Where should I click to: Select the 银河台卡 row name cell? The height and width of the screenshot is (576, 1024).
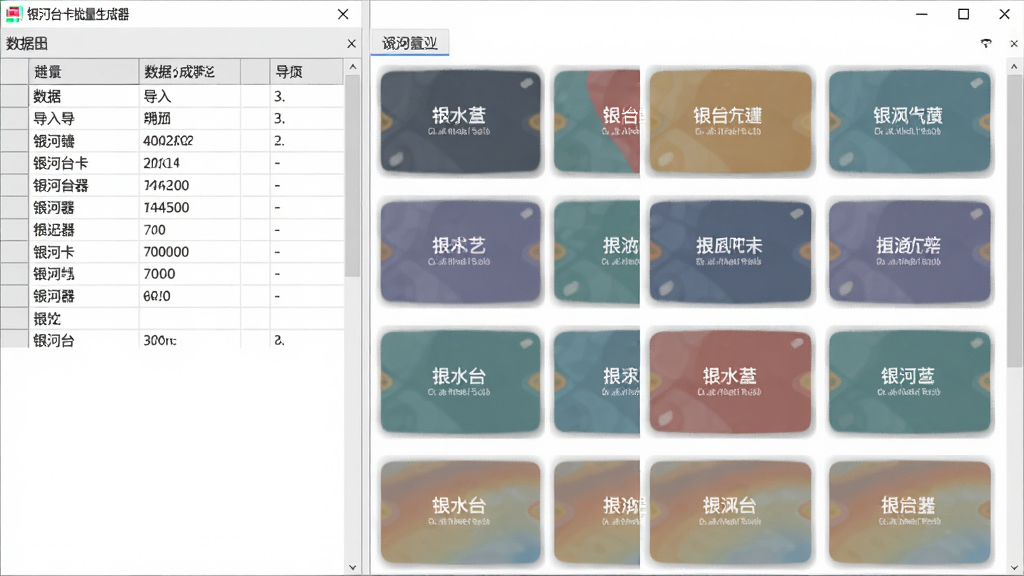click(84, 163)
